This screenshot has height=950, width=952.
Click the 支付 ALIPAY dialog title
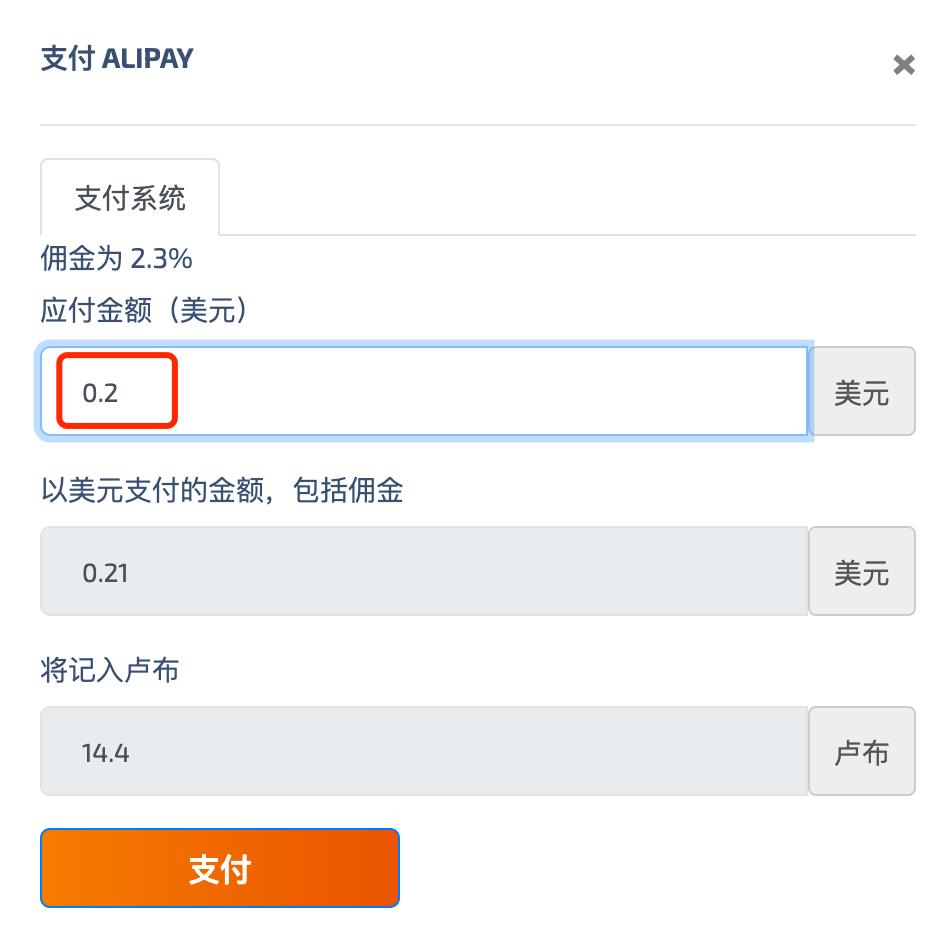(x=117, y=58)
